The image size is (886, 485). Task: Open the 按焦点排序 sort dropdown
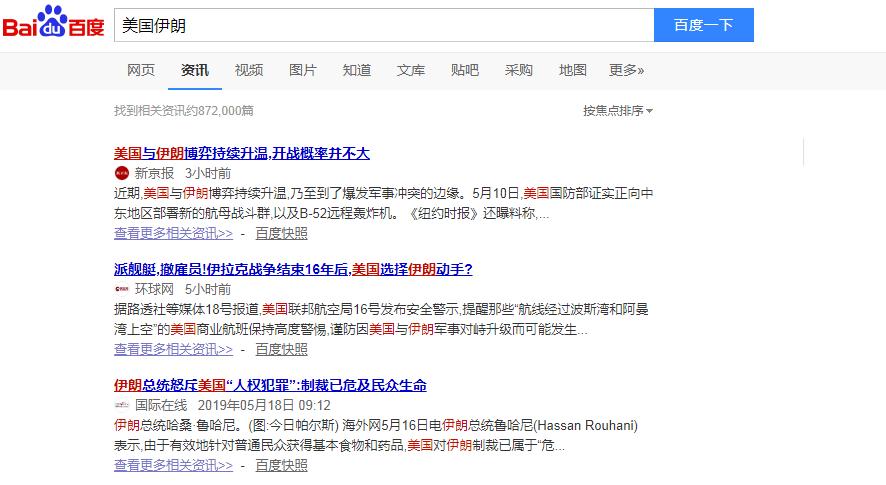coord(618,111)
